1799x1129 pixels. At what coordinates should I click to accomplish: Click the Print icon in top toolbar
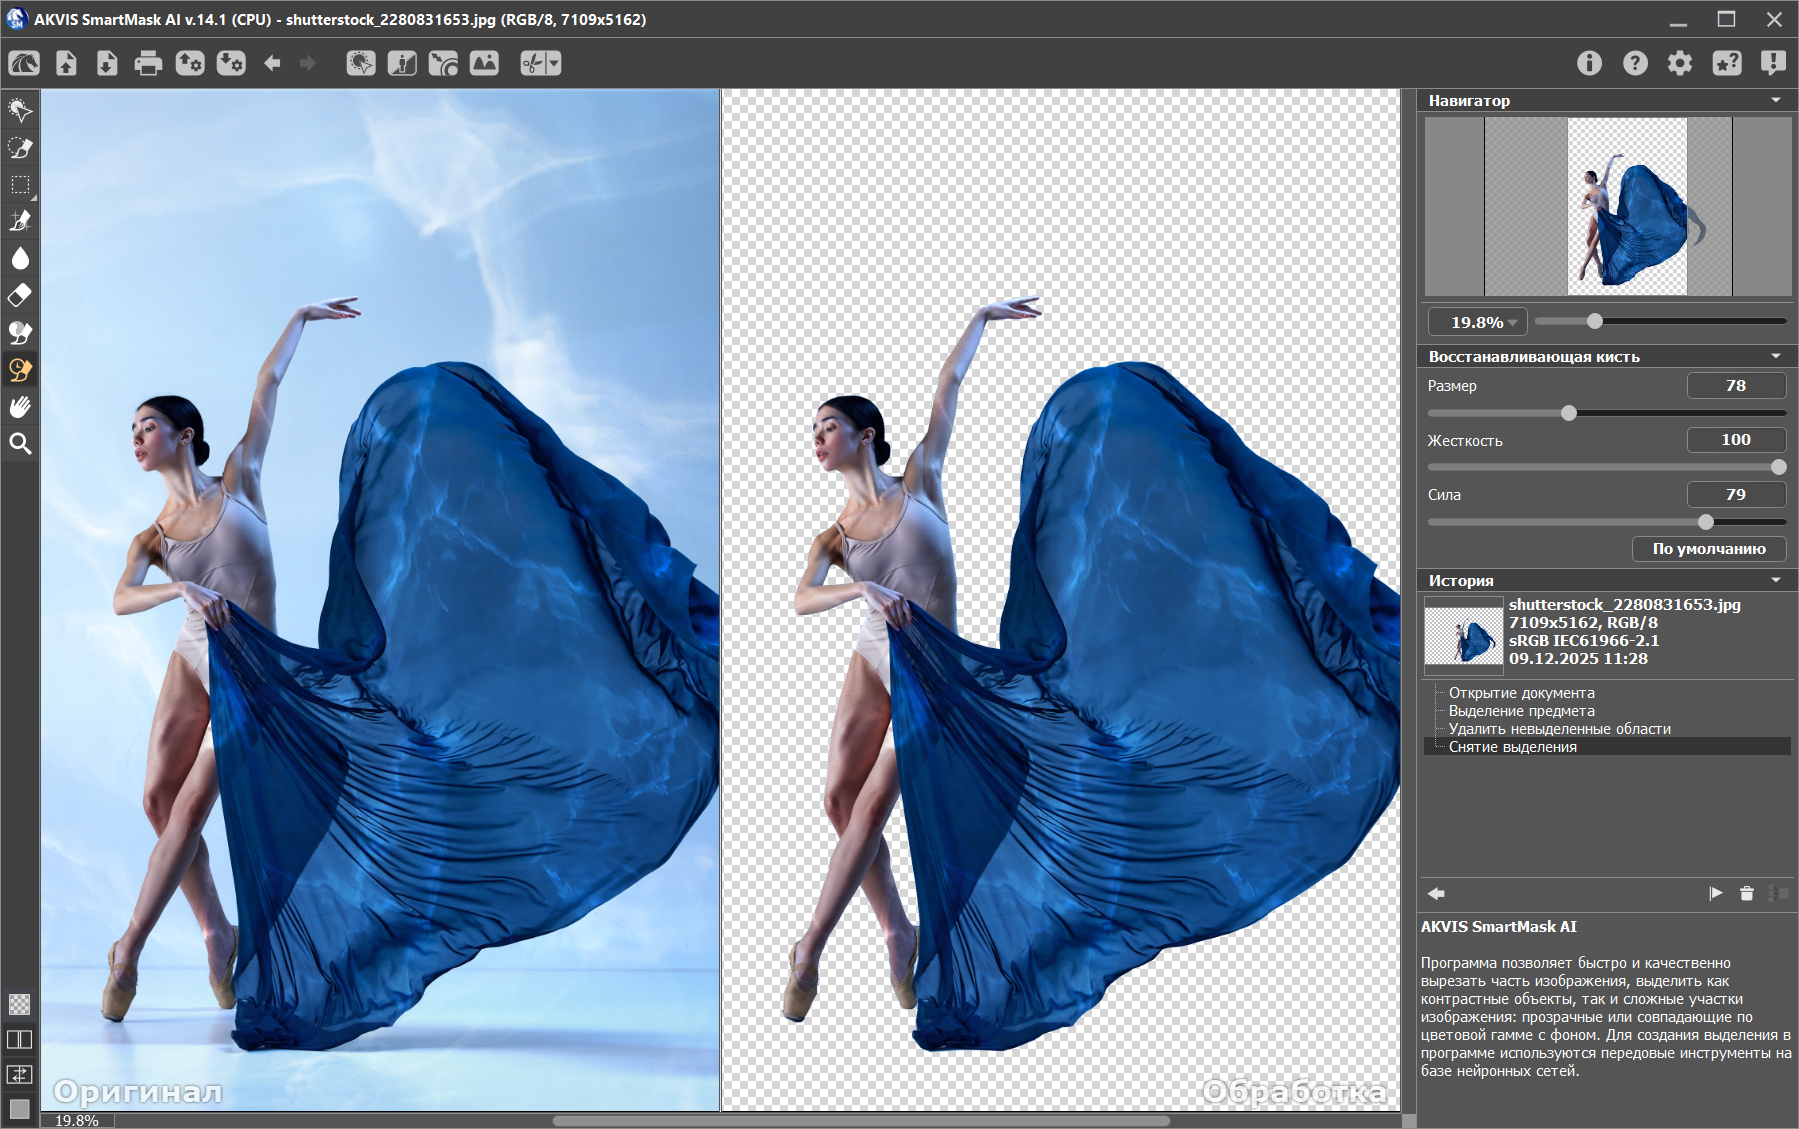pos(148,64)
